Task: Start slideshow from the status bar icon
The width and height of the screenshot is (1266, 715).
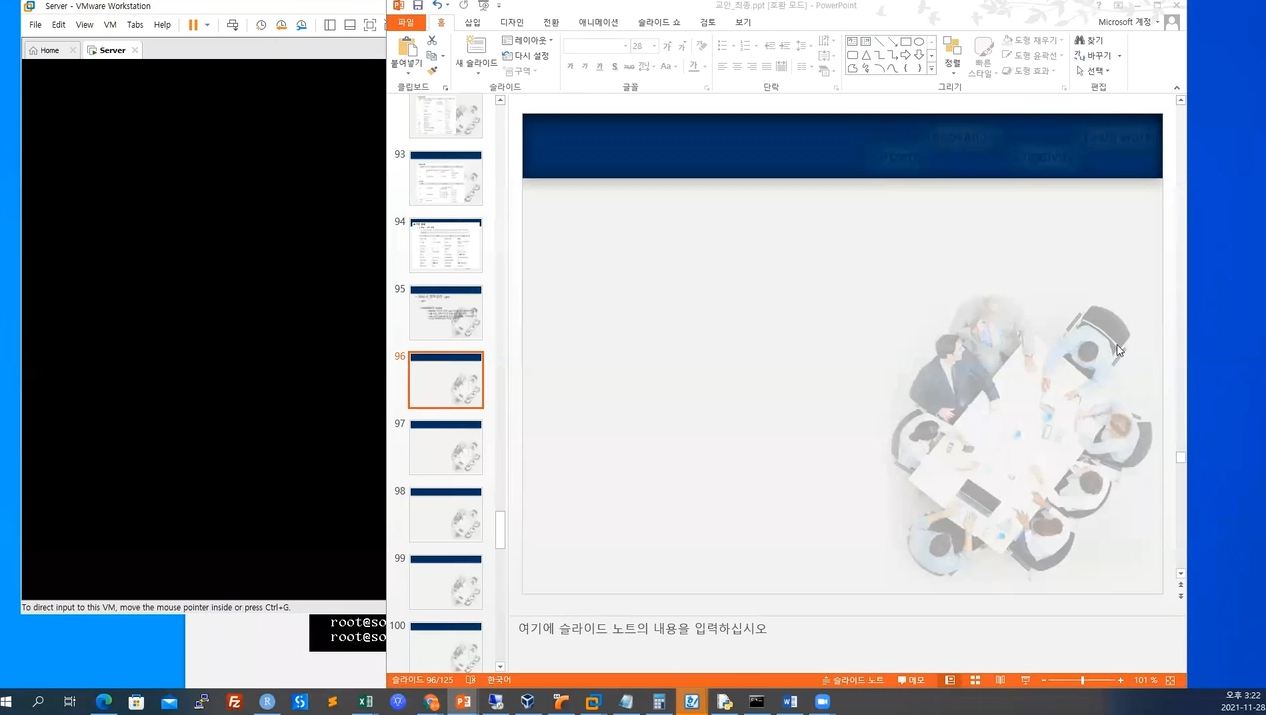Action: pos(1025,680)
